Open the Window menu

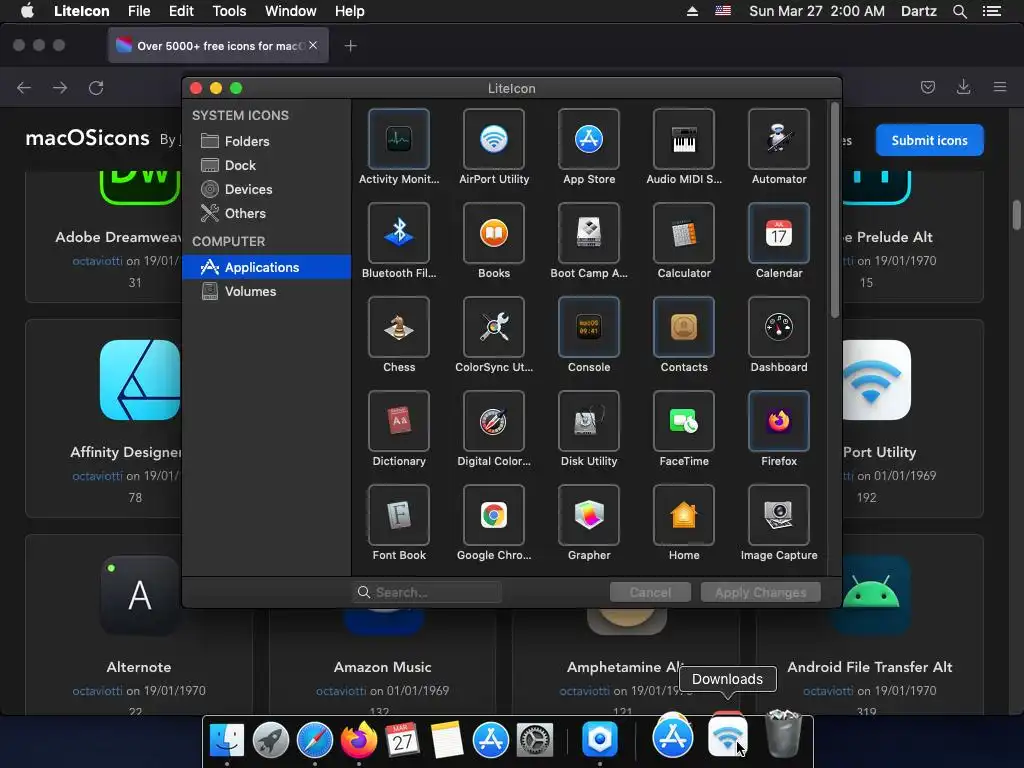pos(291,11)
